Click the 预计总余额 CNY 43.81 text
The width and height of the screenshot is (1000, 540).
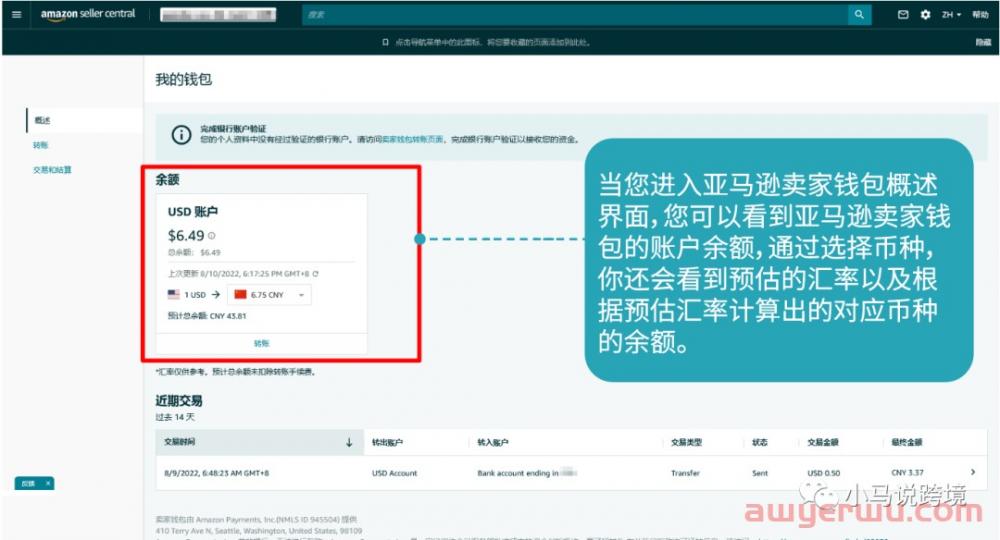207,316
